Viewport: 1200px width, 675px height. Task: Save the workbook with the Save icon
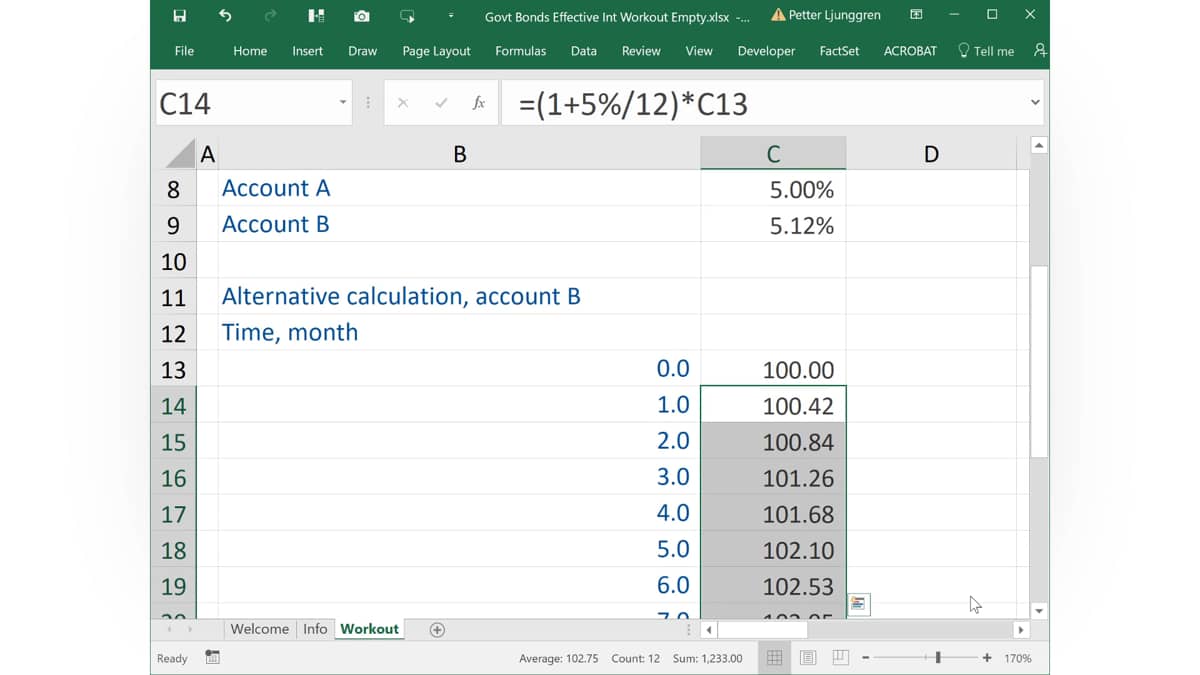(180, 15)
